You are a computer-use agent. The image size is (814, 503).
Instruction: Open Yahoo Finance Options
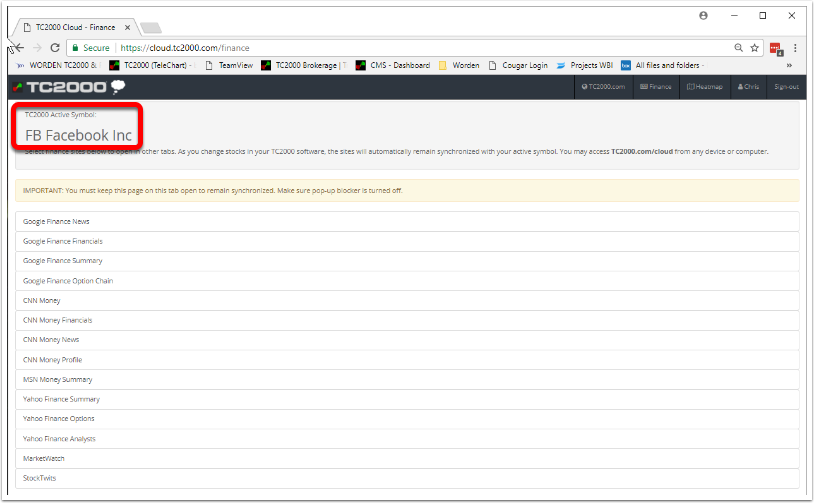[407, 419]
